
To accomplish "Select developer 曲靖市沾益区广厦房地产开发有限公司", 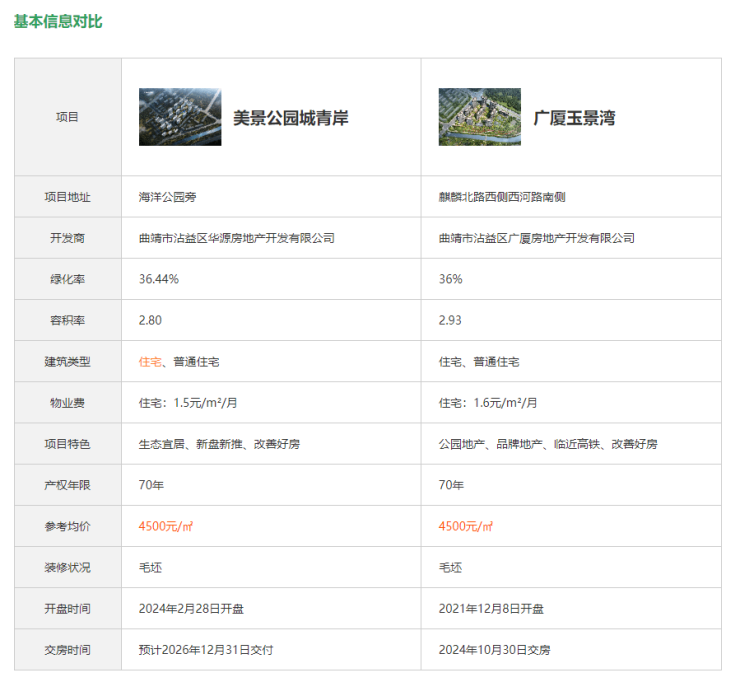I will coord(536,238).
